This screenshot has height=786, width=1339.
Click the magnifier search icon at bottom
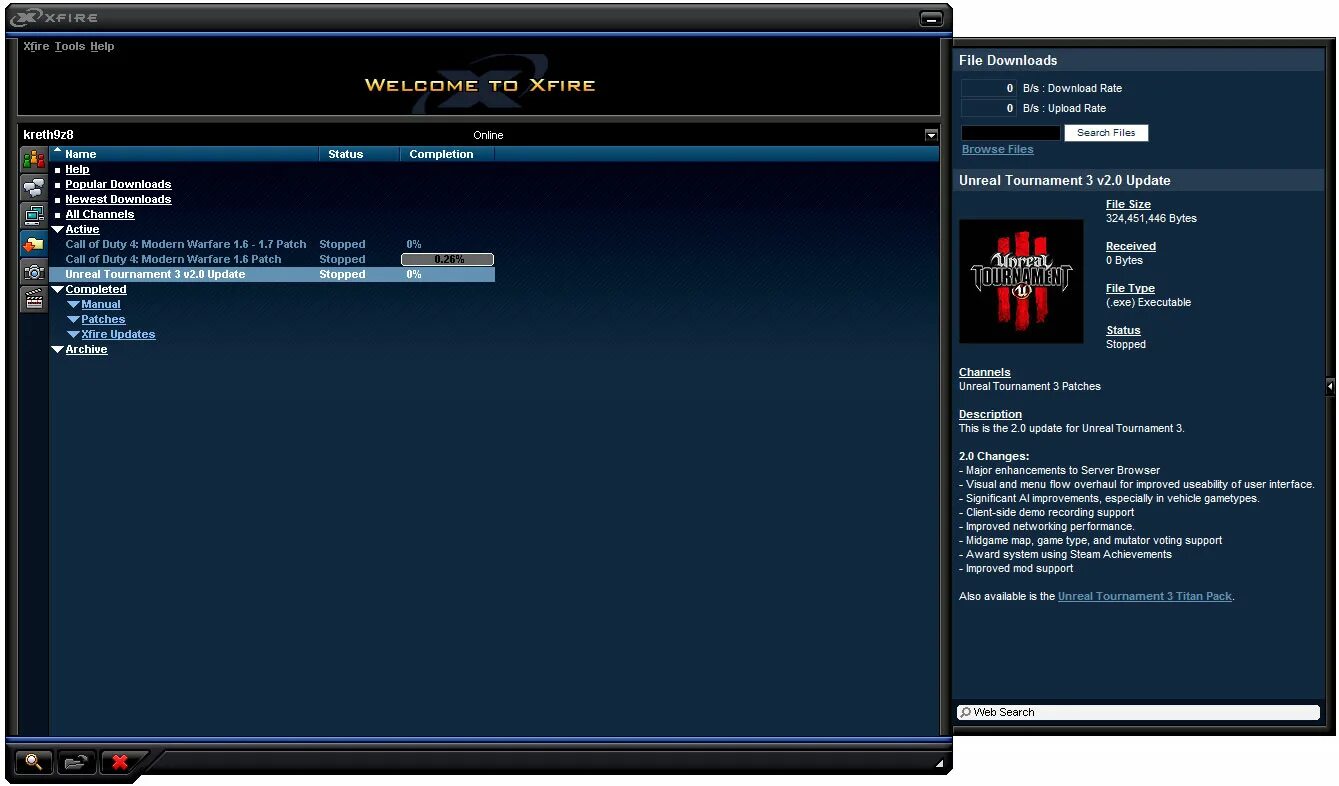point(33,763)
